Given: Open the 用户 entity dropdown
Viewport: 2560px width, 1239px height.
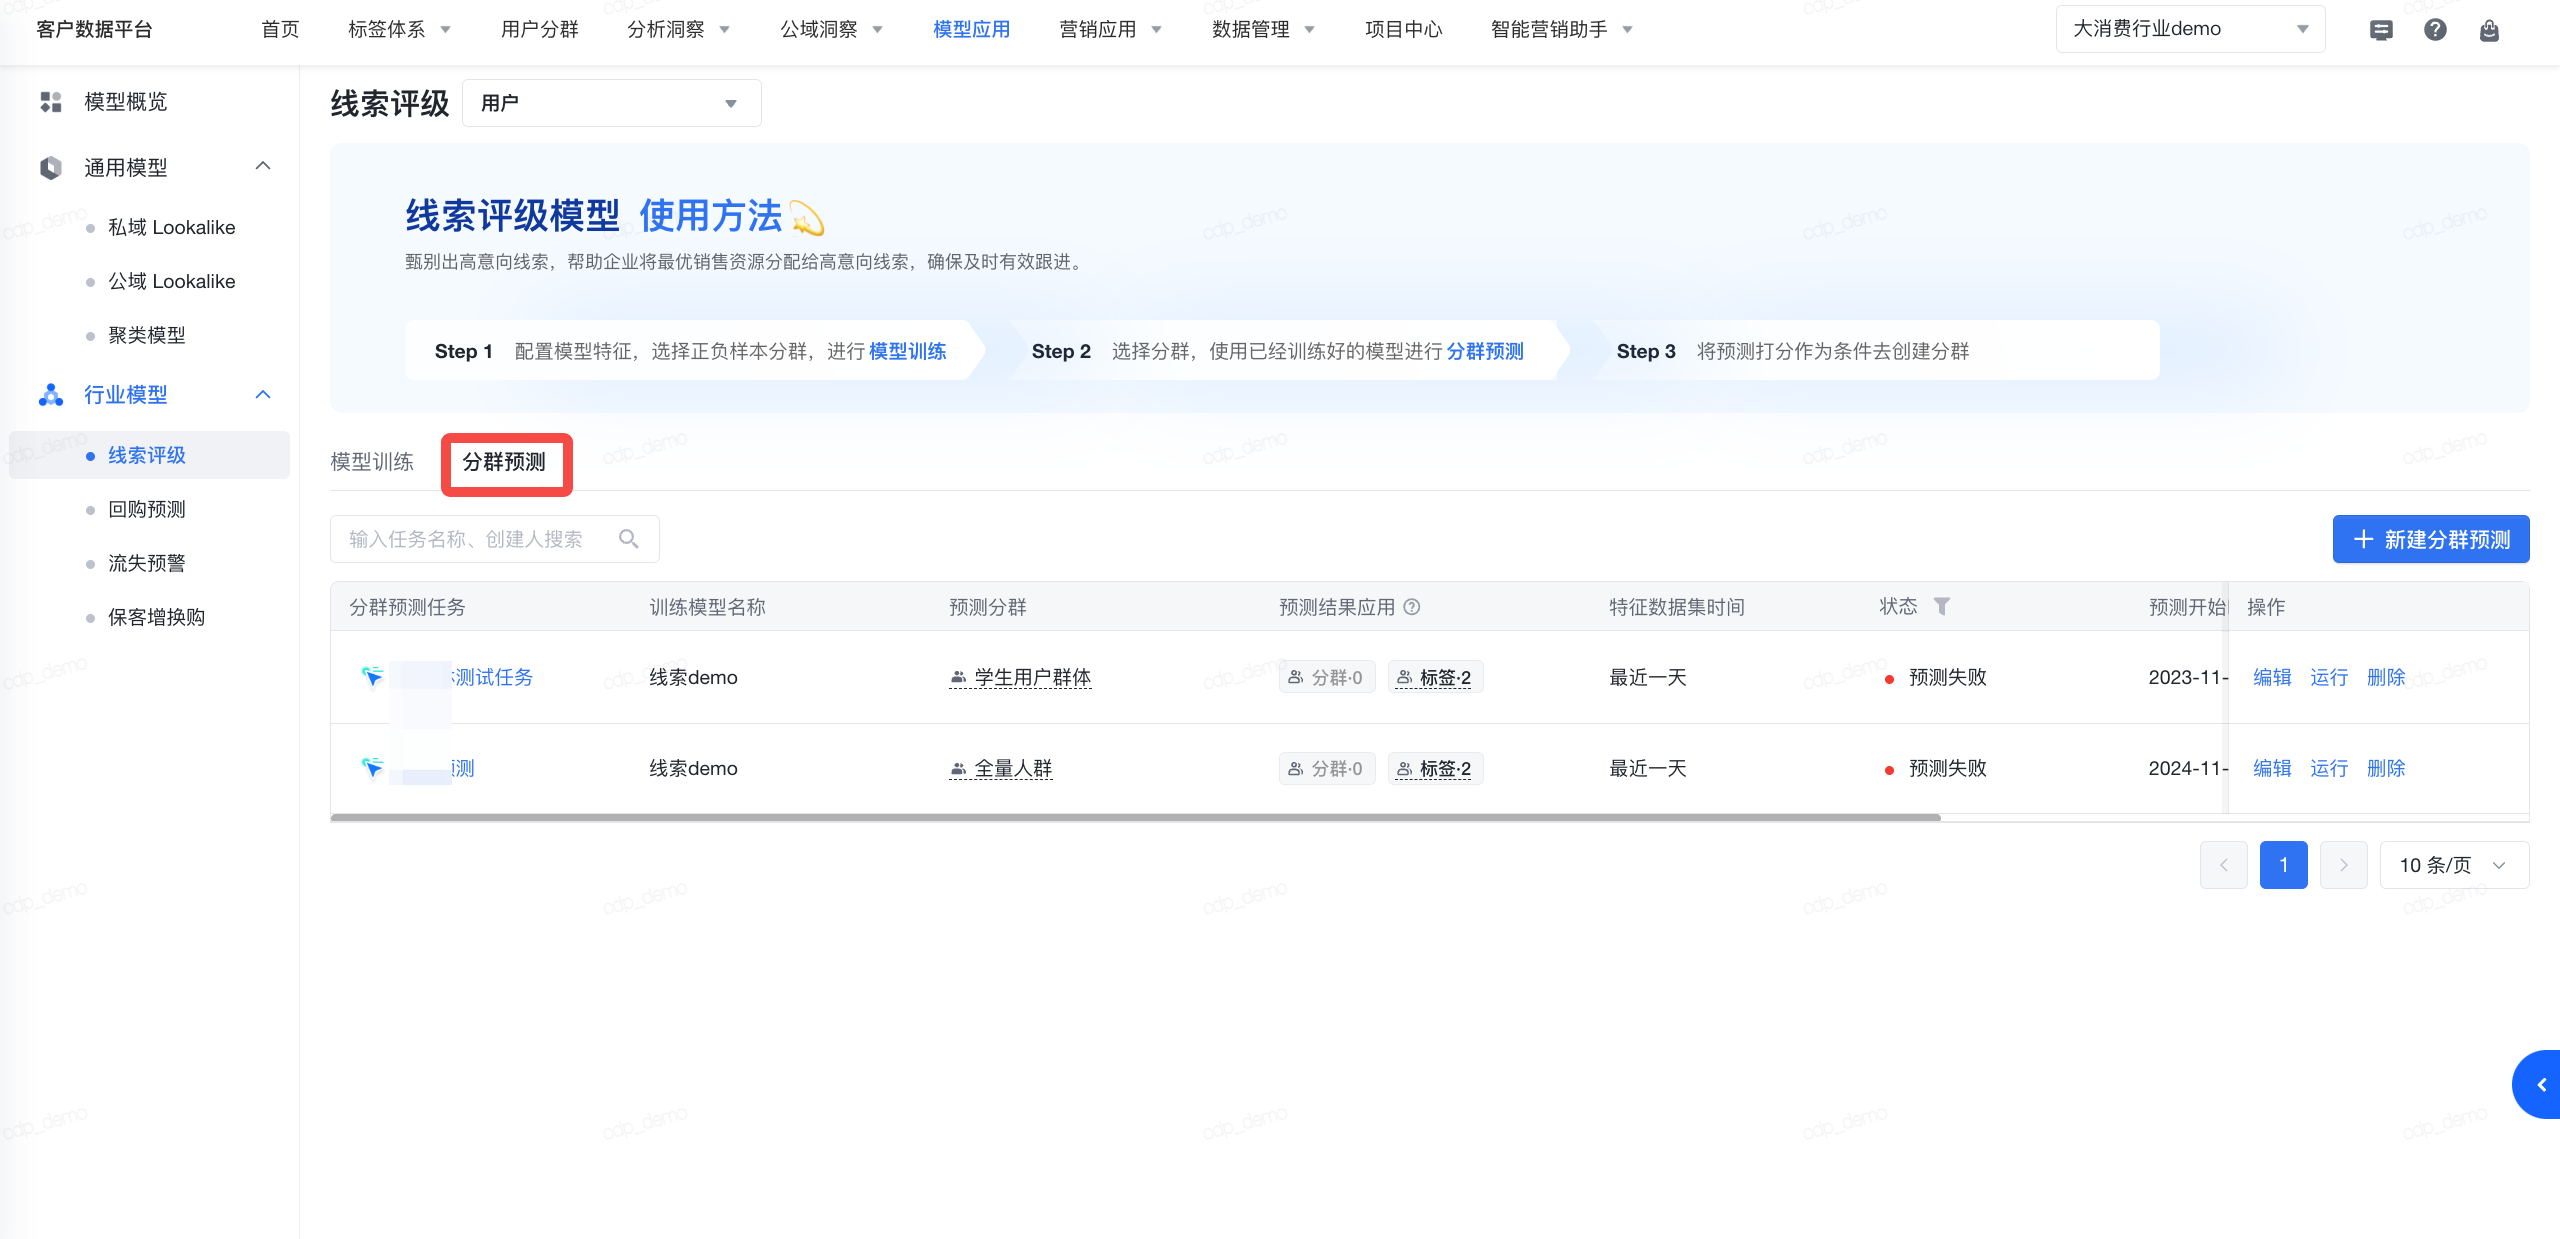Looking at the screenshot, I should click(611, 103).
